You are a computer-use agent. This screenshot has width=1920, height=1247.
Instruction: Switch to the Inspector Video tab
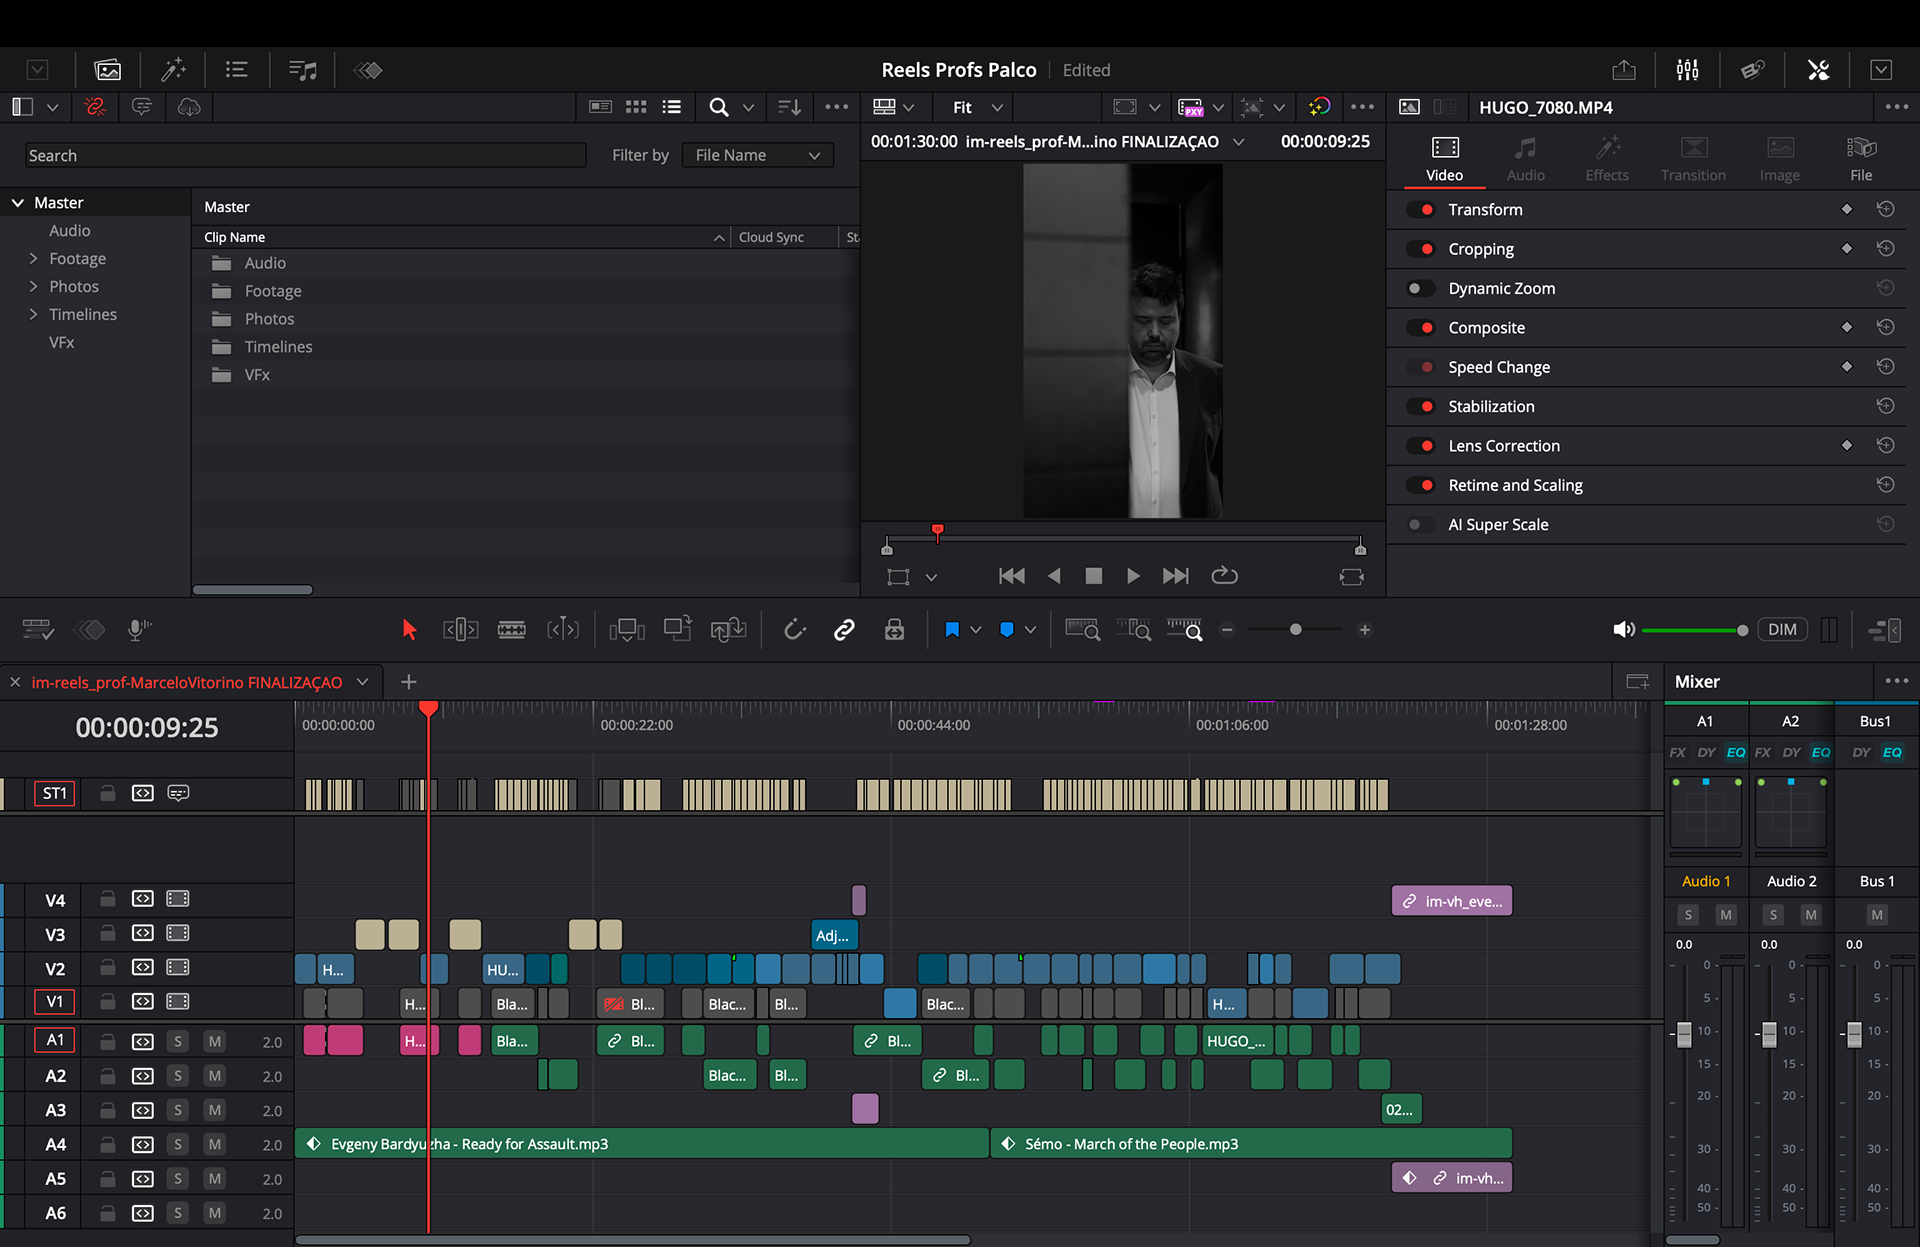(1444, 159)
